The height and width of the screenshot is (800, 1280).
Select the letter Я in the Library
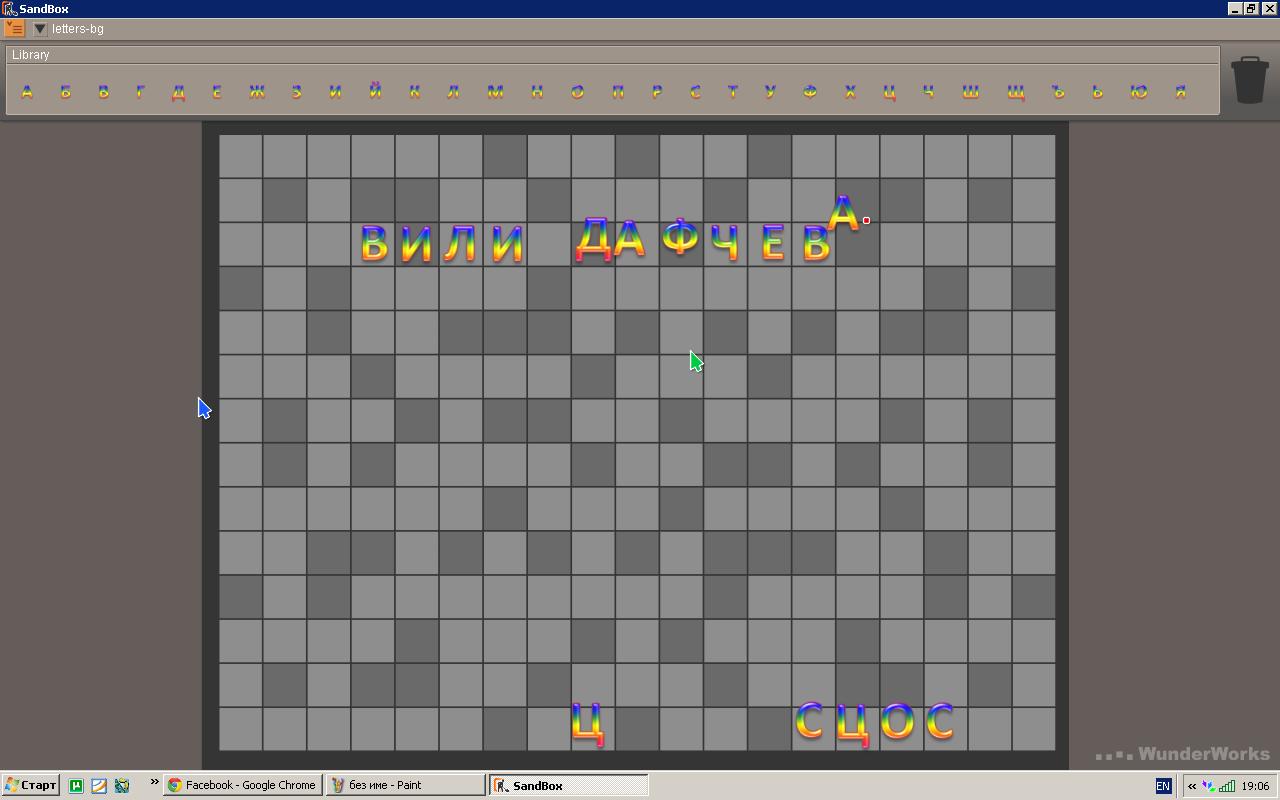coord(1180,92)
